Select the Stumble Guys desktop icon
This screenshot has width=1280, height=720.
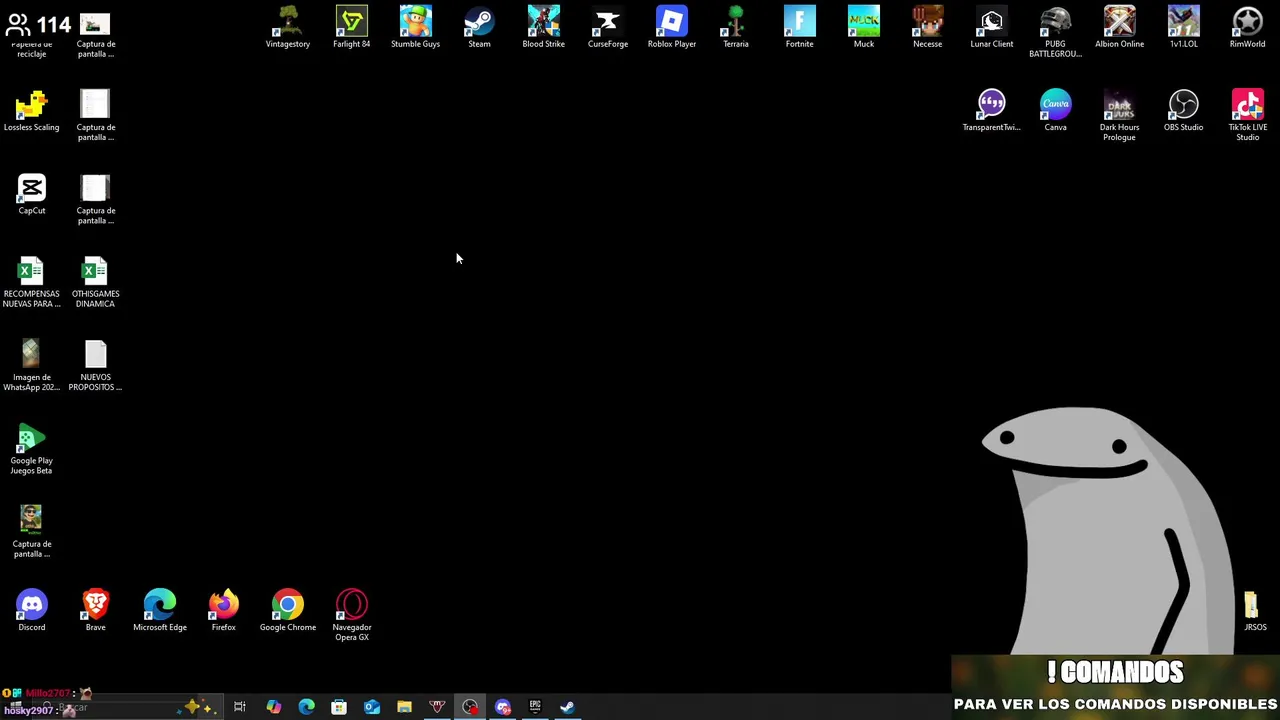click(x=416, y=27)
